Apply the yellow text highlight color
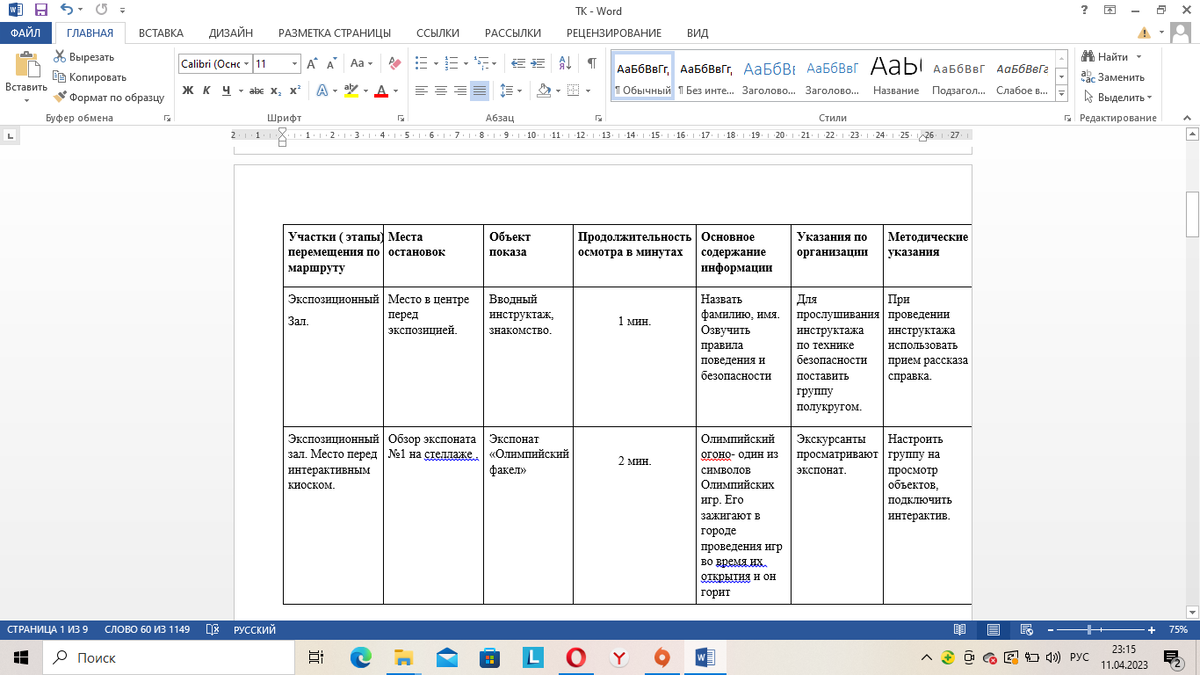The height and width of the screenshot is (675, 1200). (x=350, y=90)
